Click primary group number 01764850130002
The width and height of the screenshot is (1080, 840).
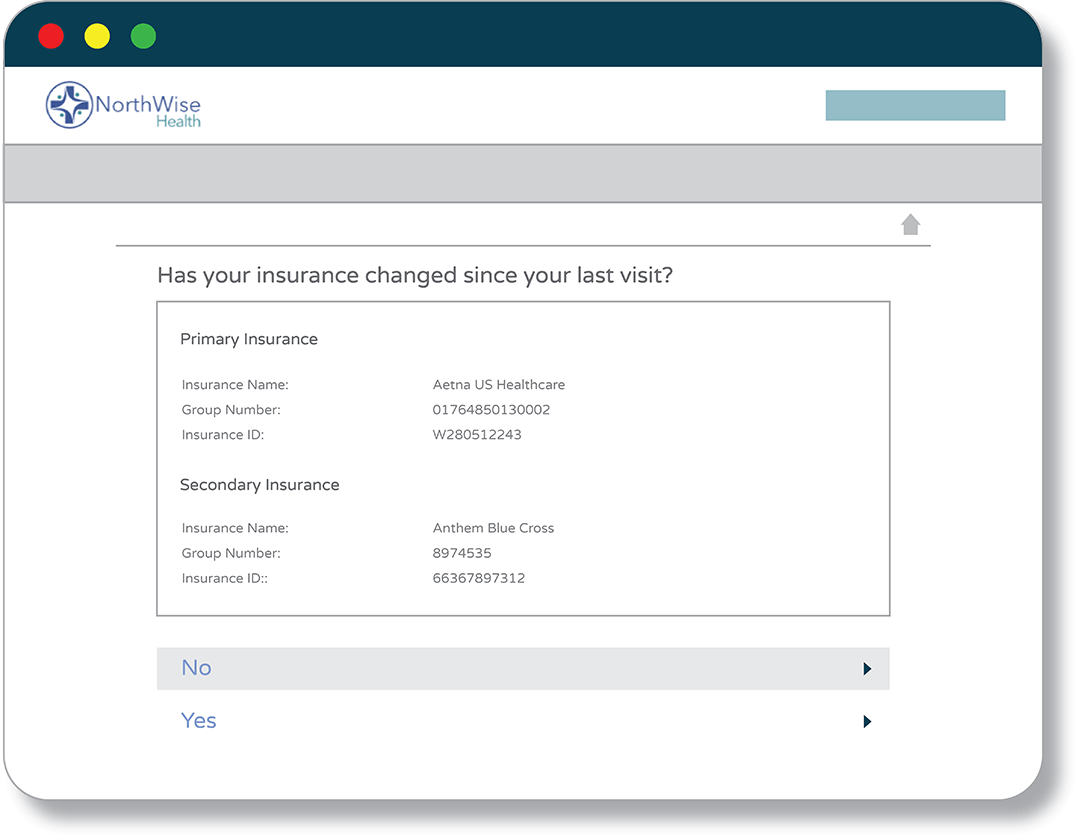[x=491, y=410]
